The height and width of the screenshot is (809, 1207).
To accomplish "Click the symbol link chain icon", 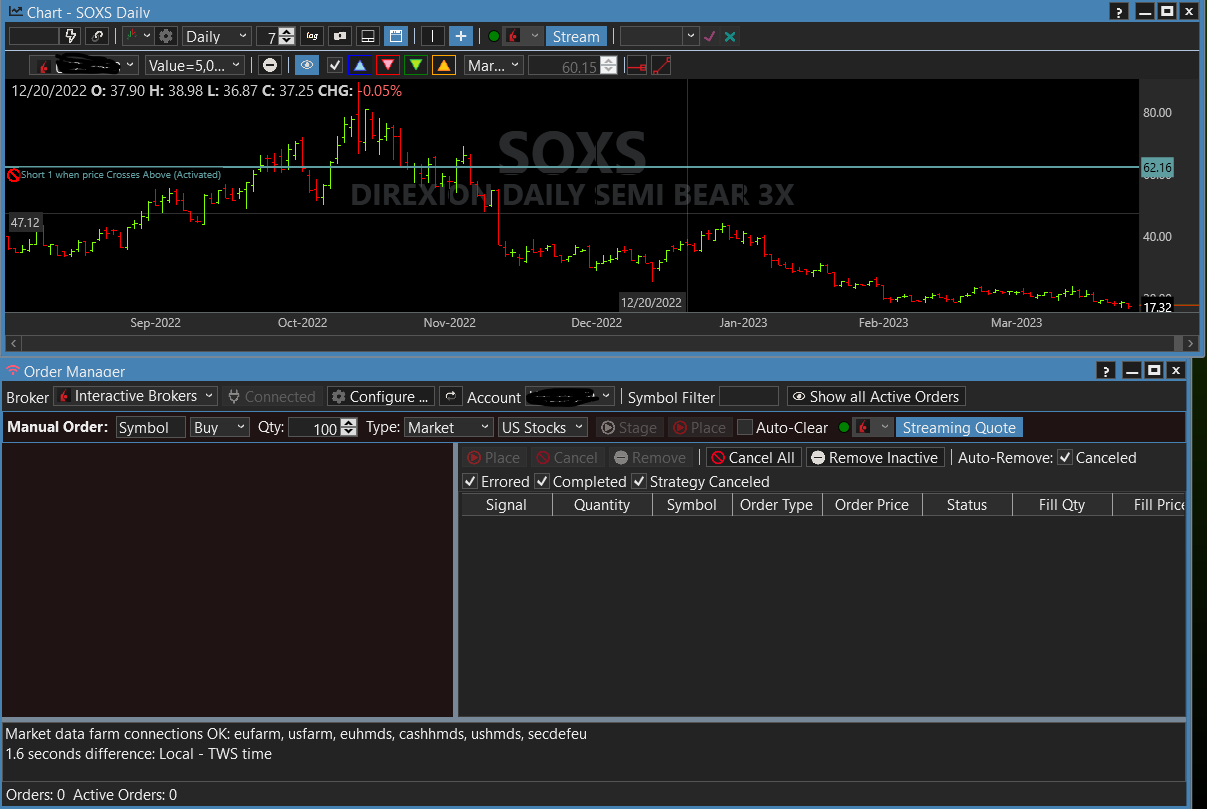I will point(97,36).
